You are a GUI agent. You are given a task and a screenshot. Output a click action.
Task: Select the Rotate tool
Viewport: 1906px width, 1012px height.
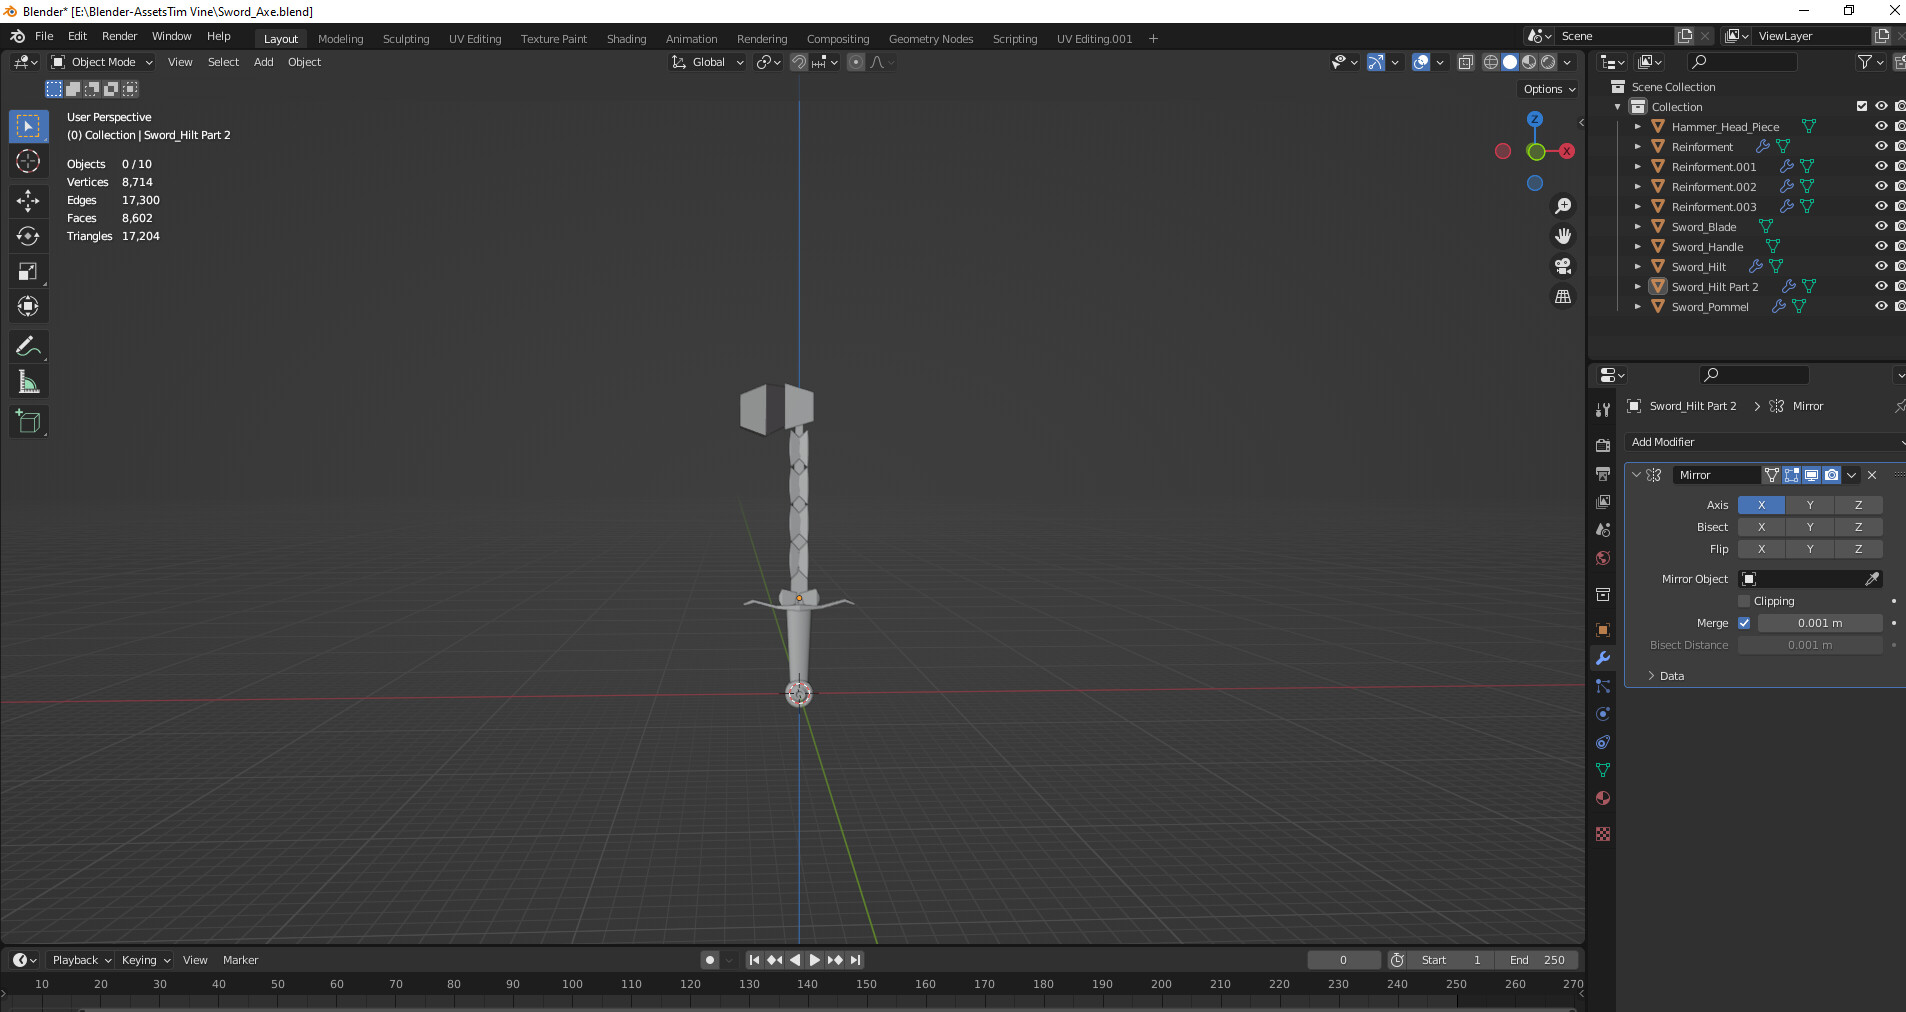coord(28,236)
